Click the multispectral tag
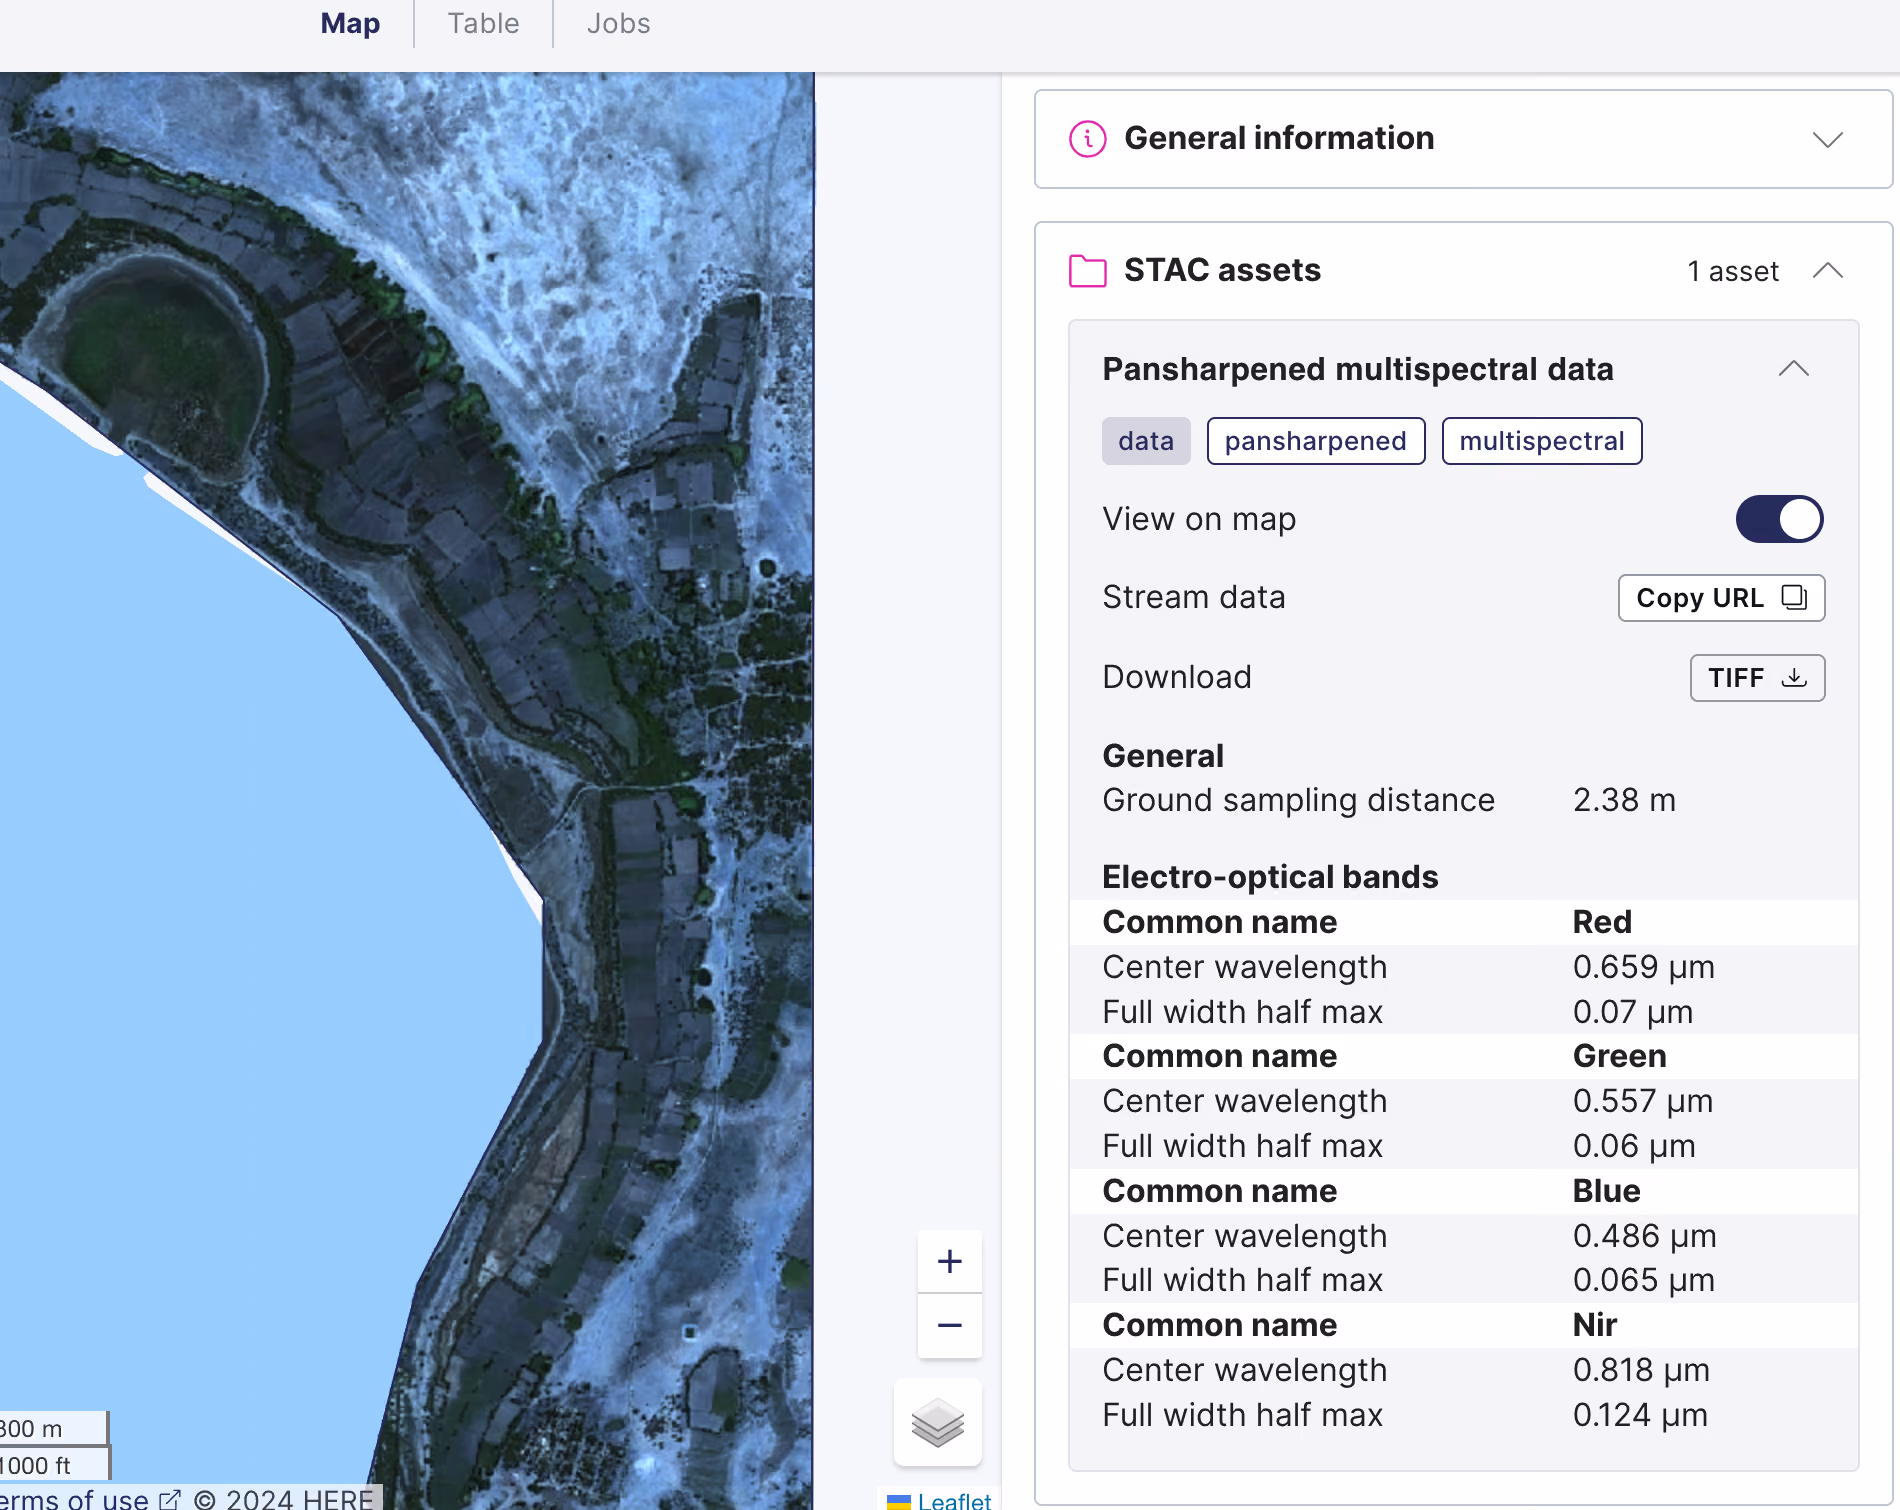Screen dimensions: 1900x1510 (1542, 441)
